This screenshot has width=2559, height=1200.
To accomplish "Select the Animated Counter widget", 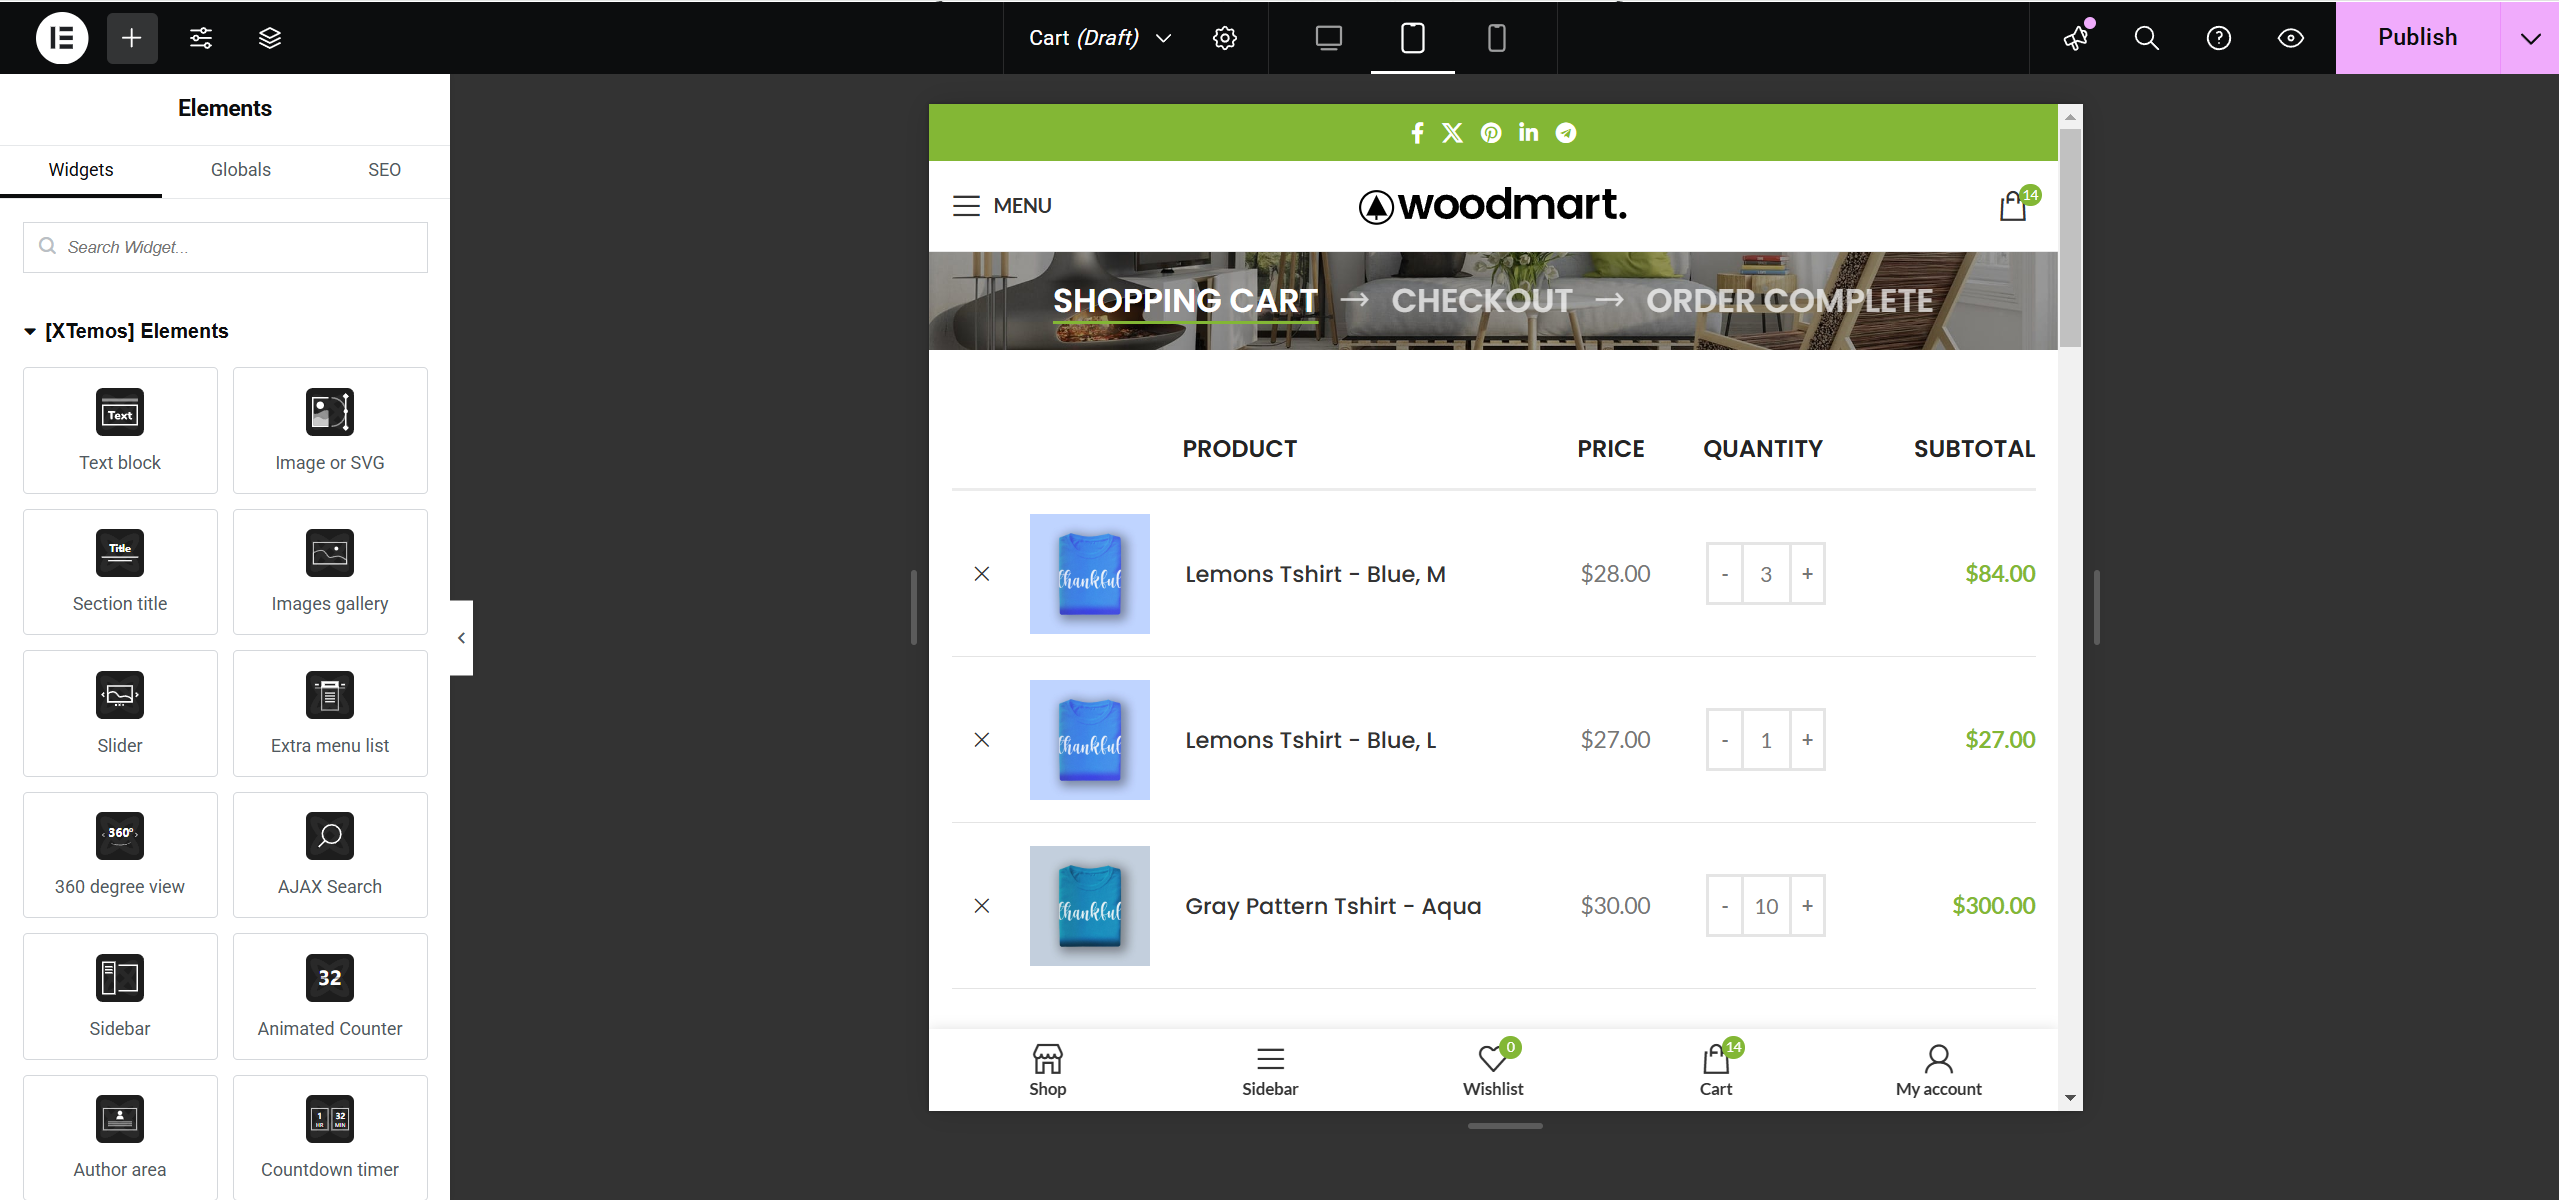I will coord(330,996).
